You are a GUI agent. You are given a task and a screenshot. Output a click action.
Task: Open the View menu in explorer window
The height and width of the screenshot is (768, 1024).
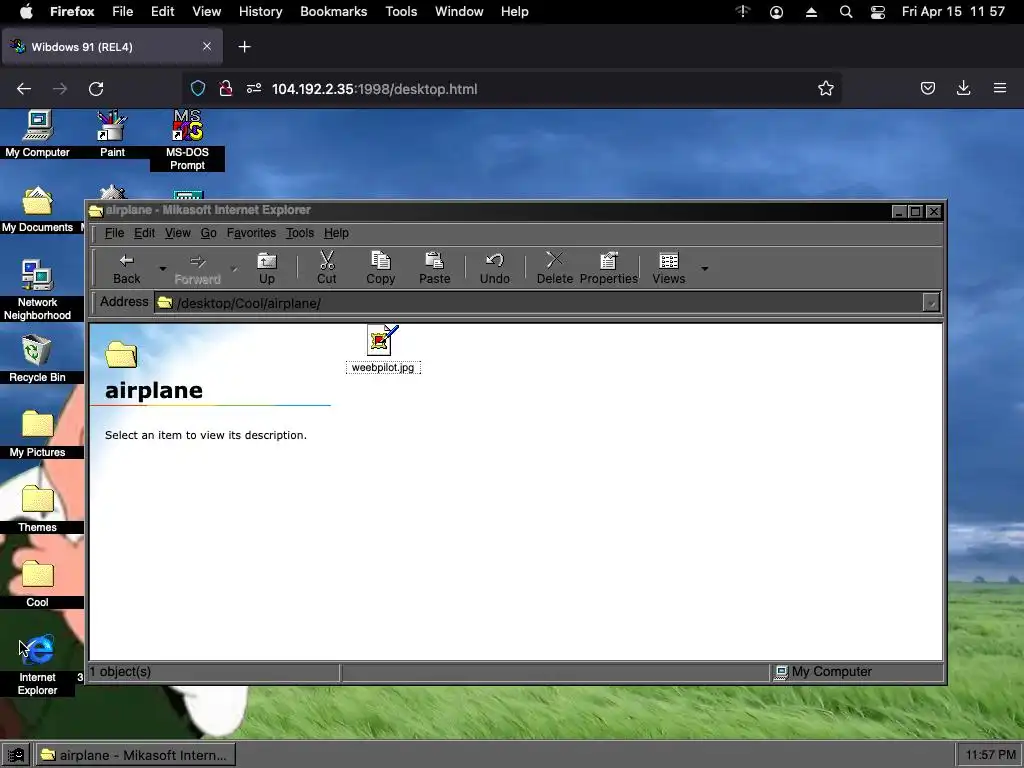point(178,233)
